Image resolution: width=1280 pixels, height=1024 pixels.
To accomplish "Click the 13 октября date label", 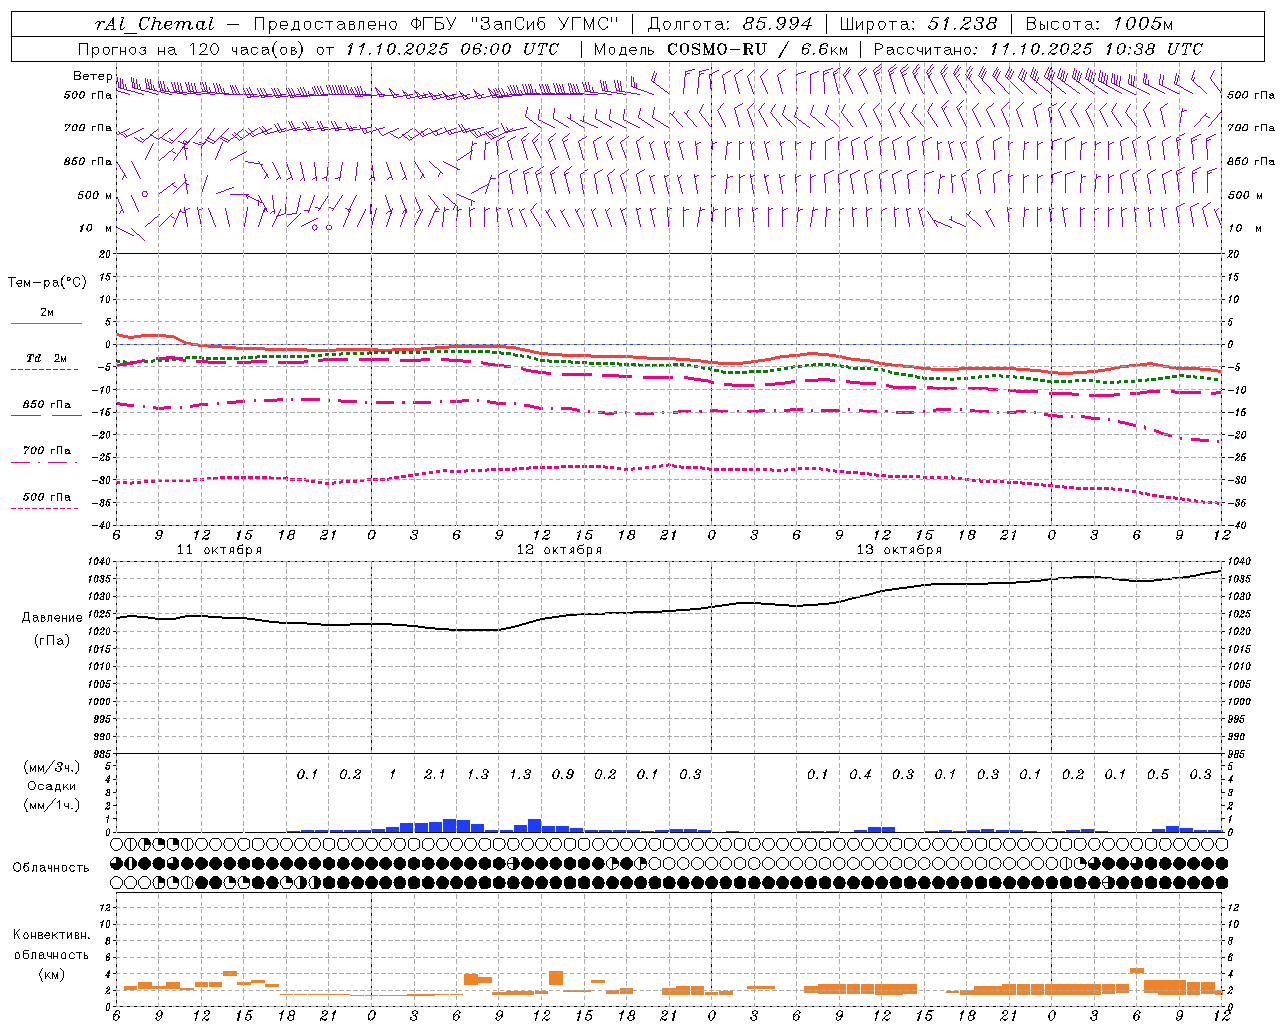I will 899,550.
